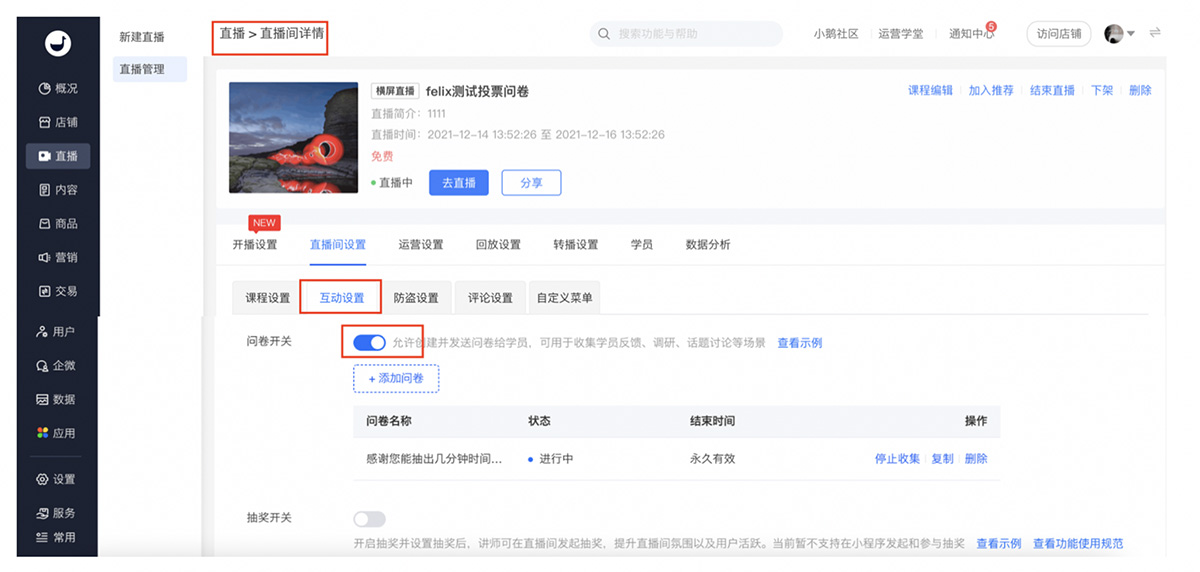Open the 数据 data sidebar icon
The width and height of the screenshot is (1200, 572).
[x=44, y=400]
